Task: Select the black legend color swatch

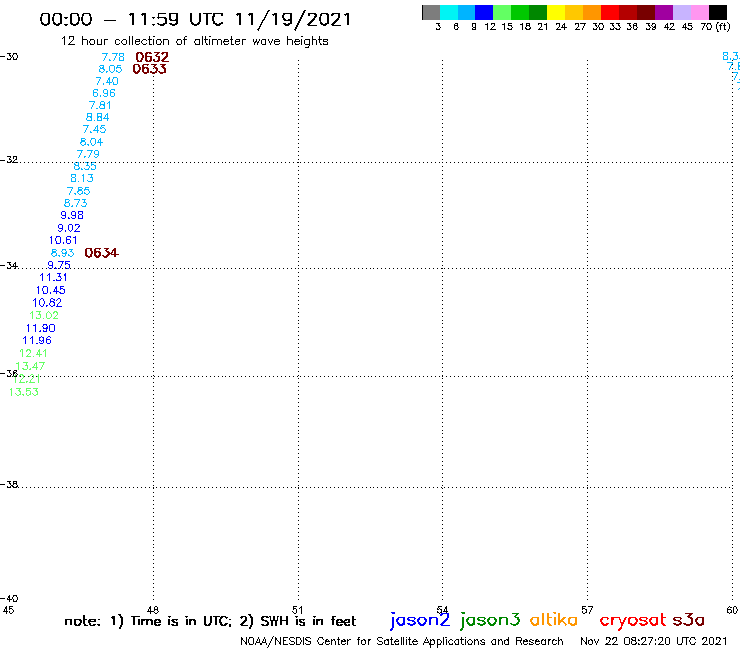Action: [717, 12]
